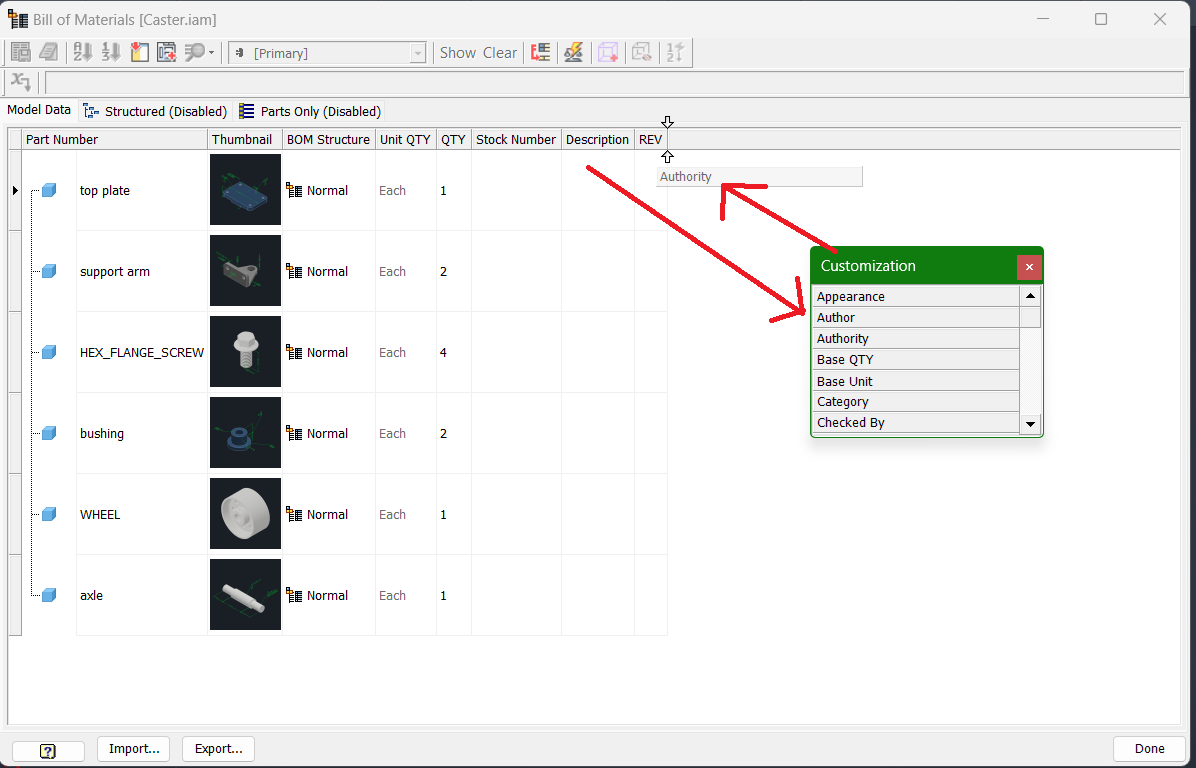Click Done to close the dialog
1196x768 pixels.
1149,749
